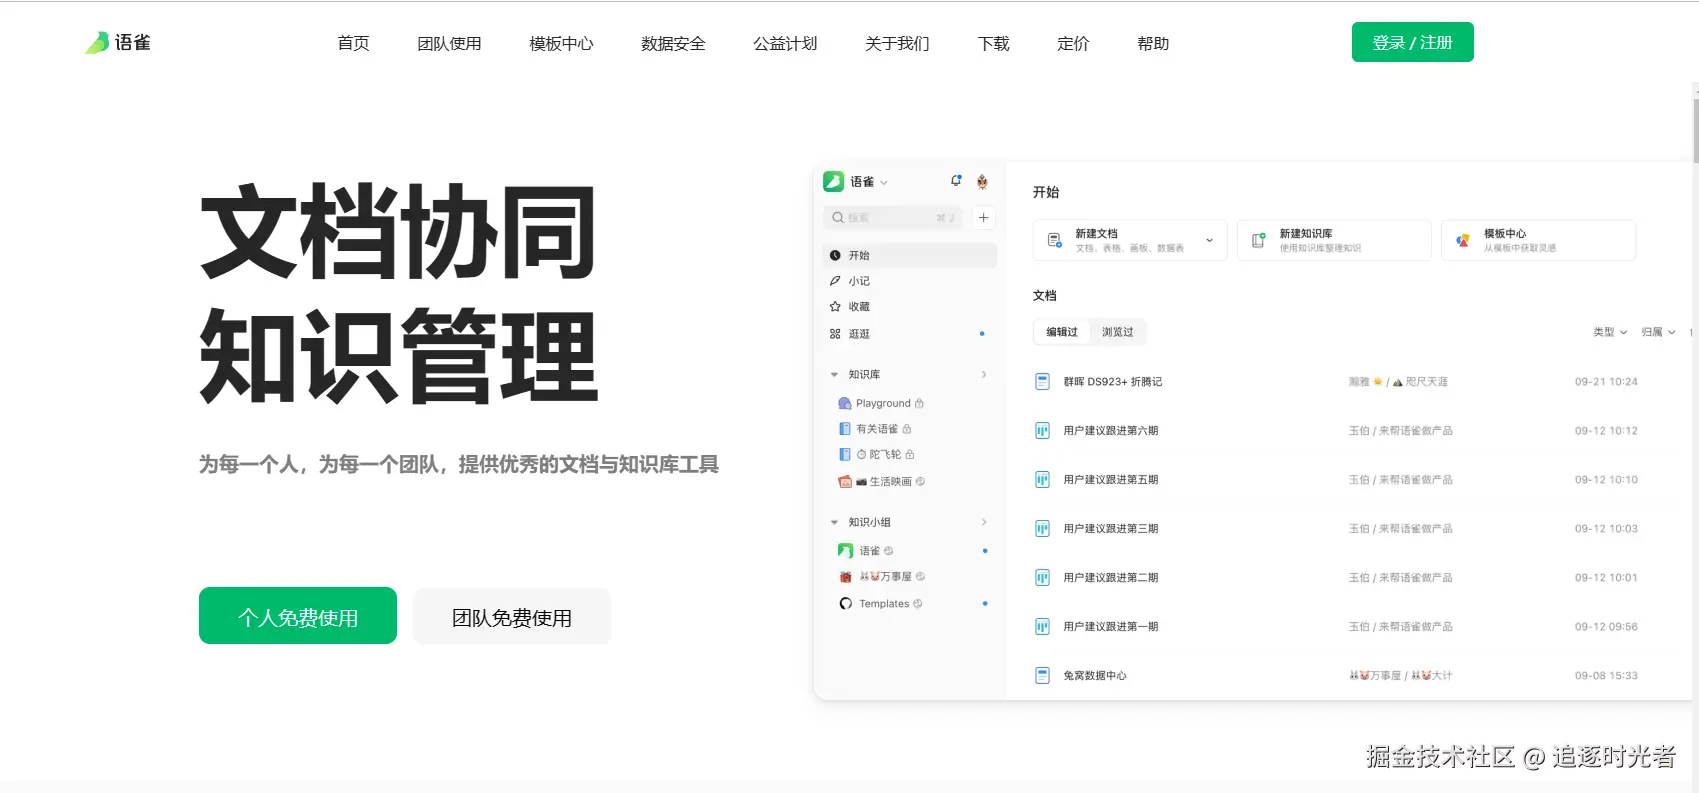Screen dimensions: 1699x793
Task: Click the 语雀 logo in header
Action: [118, 42]
